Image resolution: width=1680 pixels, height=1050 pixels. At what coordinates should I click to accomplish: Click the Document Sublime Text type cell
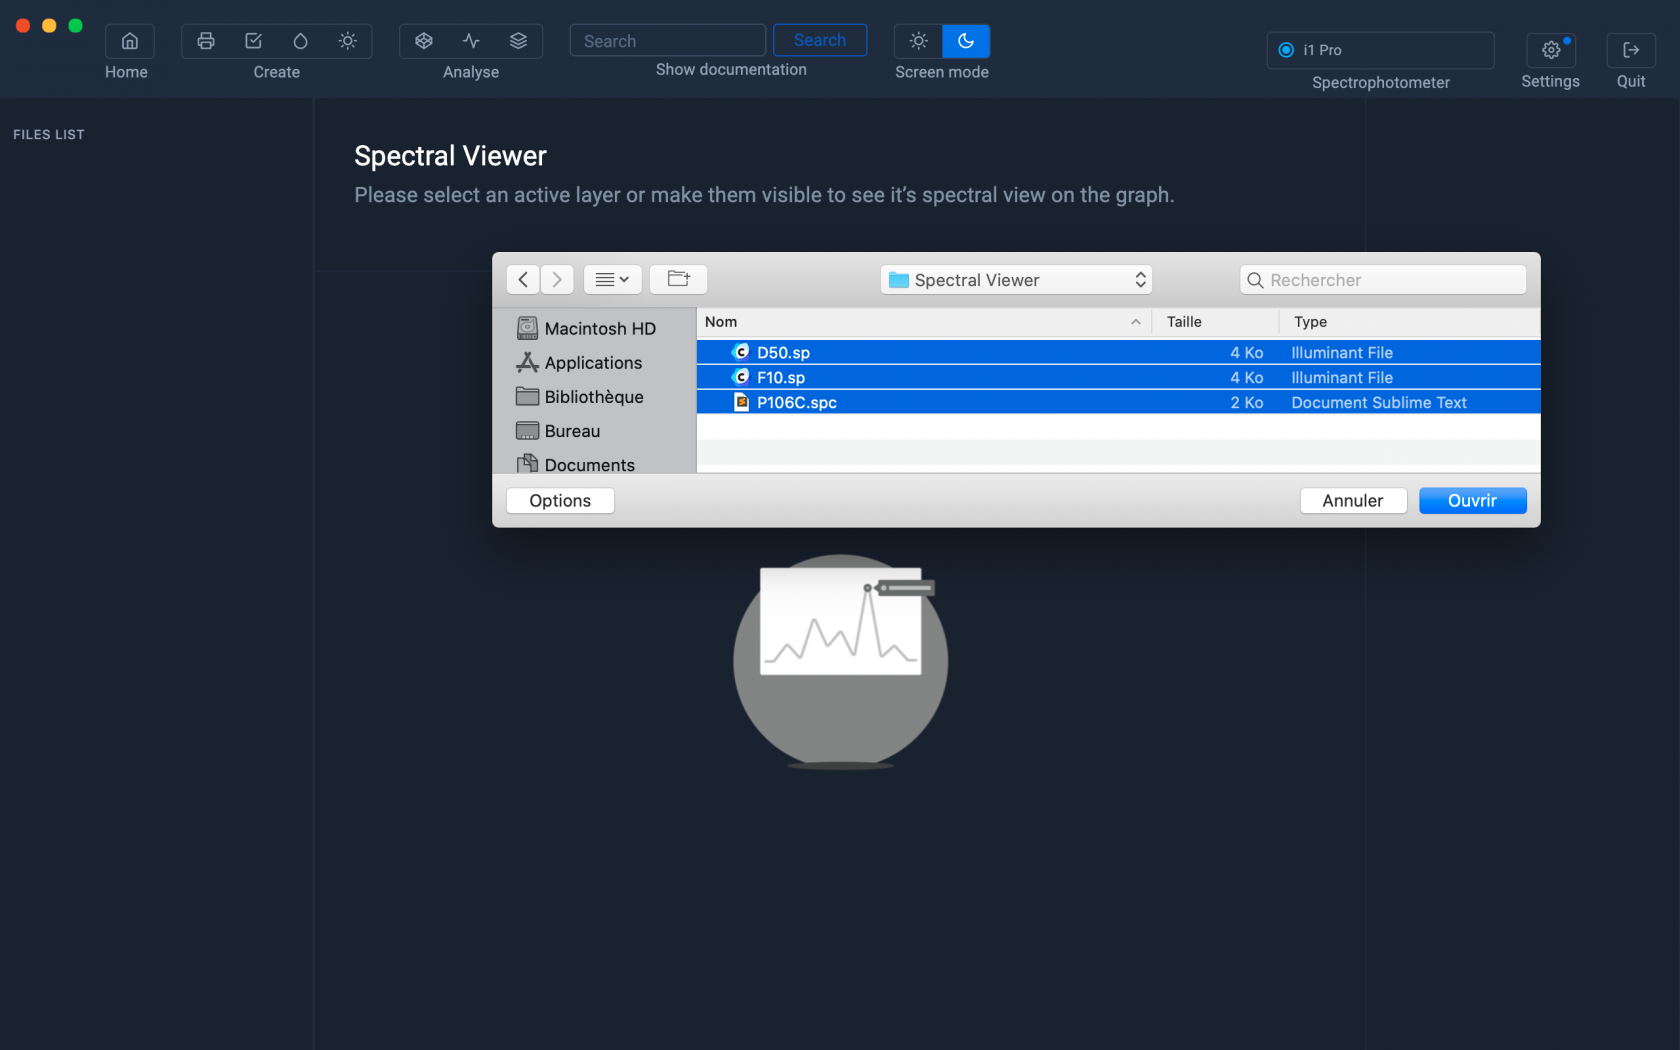coord(1379,402)
